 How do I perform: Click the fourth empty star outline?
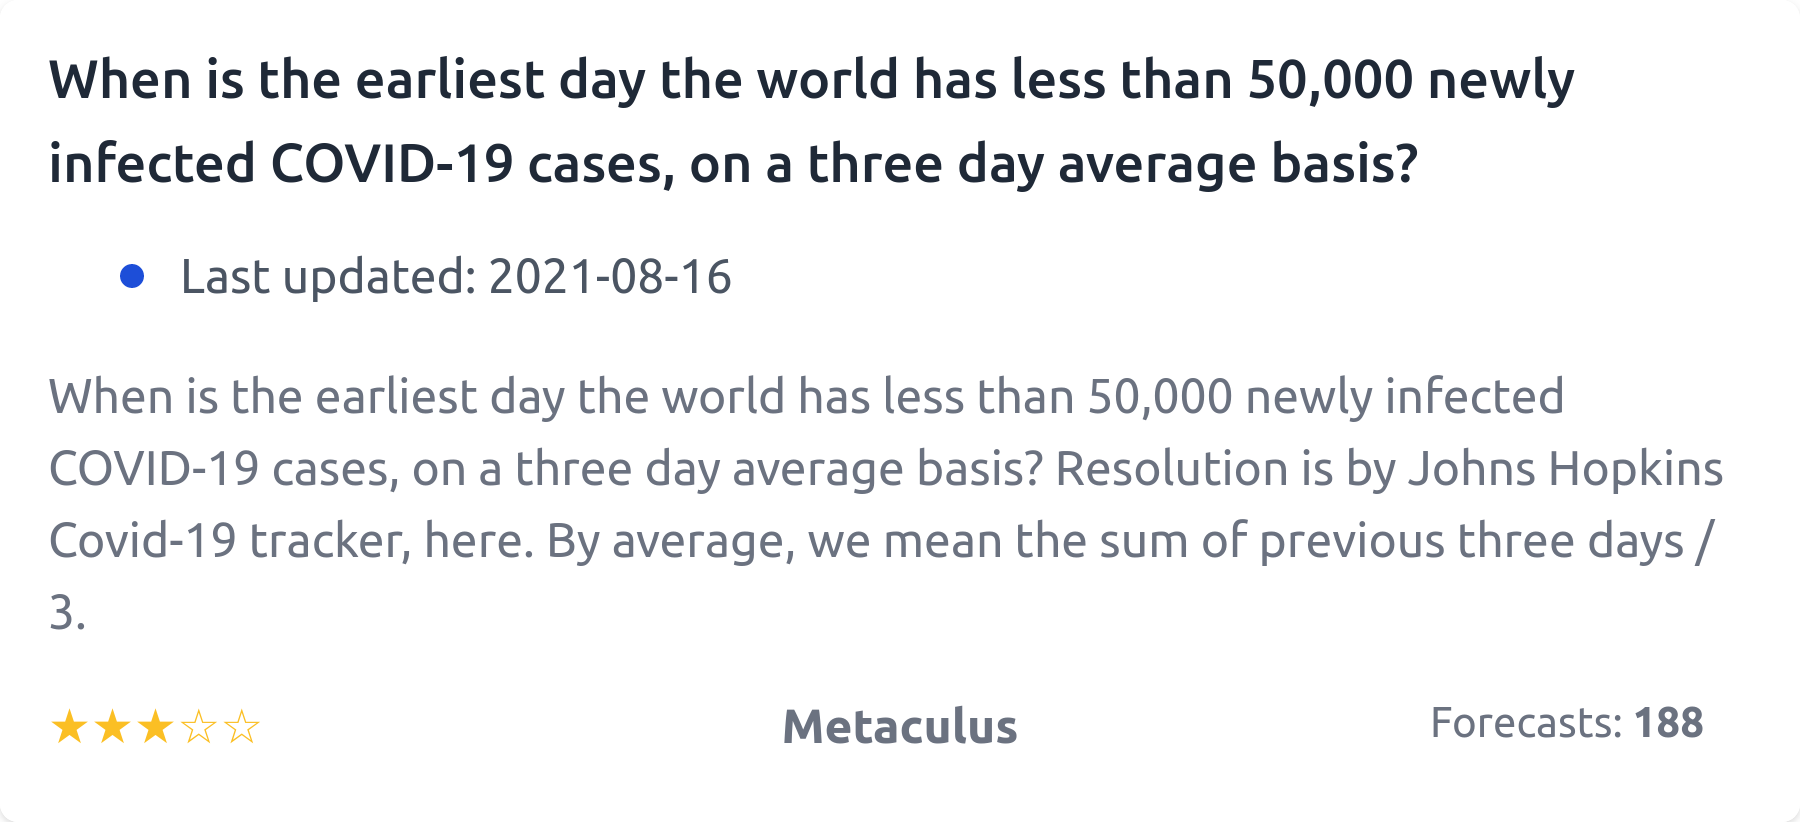[199, 727]
